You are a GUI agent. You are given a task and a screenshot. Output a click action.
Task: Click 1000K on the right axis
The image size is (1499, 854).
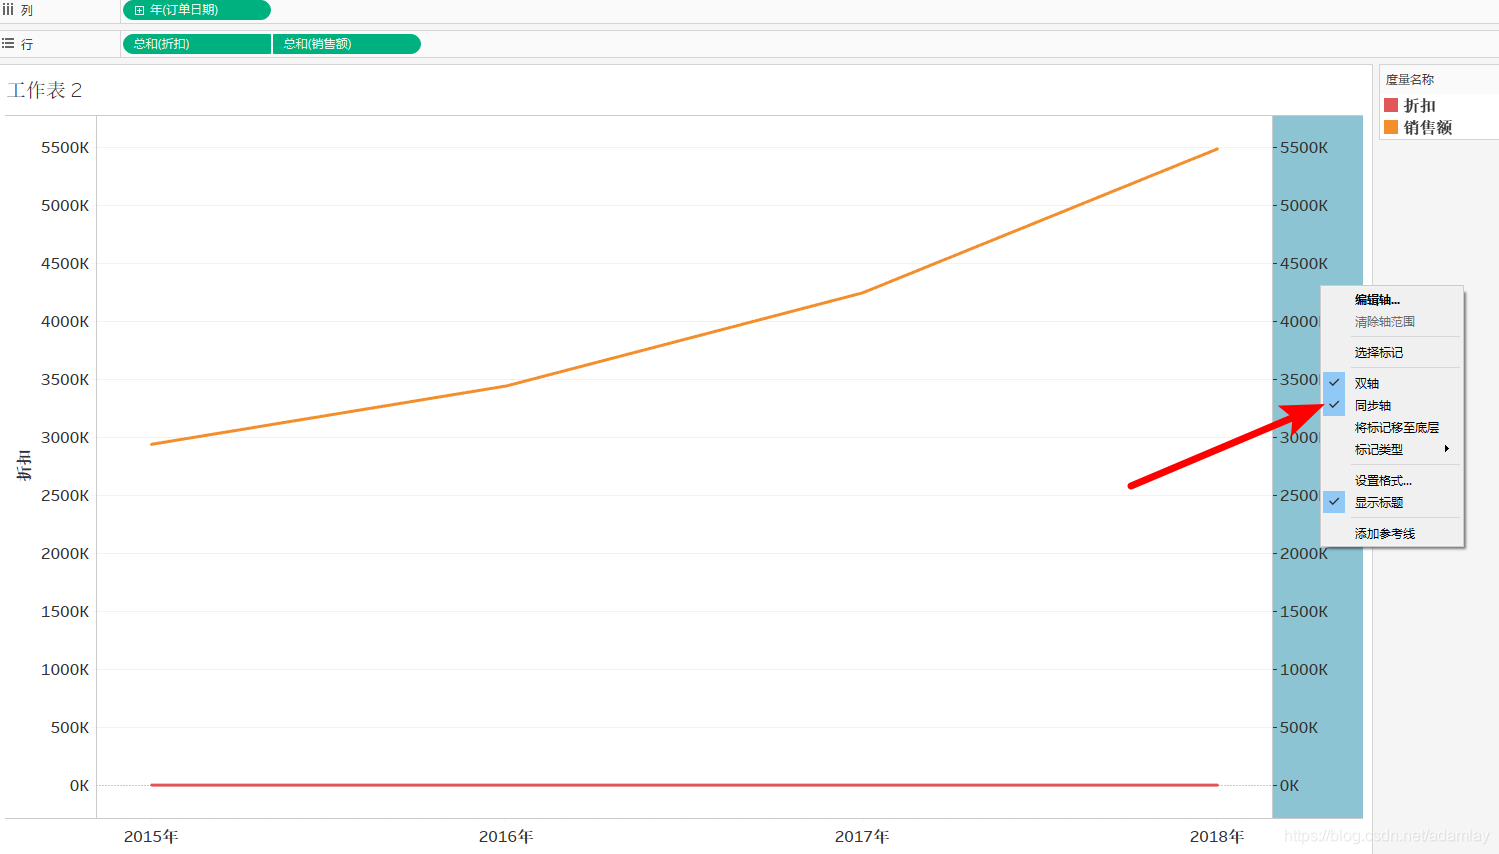pyautogui.click(x=1304, y=670)
